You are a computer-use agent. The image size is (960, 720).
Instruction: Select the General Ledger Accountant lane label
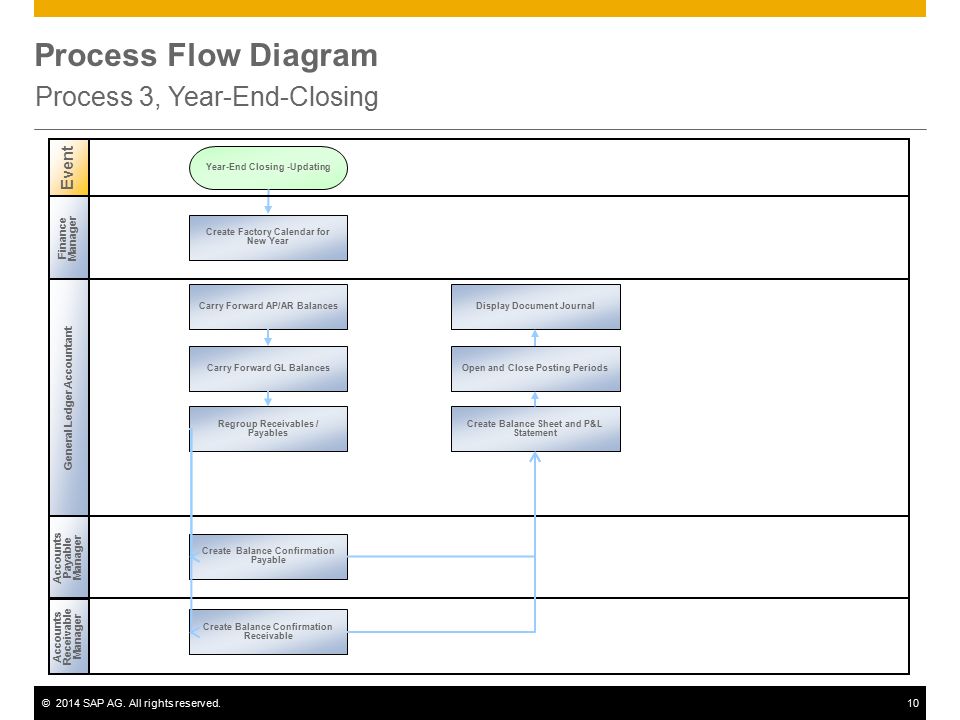[x=69, y=397]
